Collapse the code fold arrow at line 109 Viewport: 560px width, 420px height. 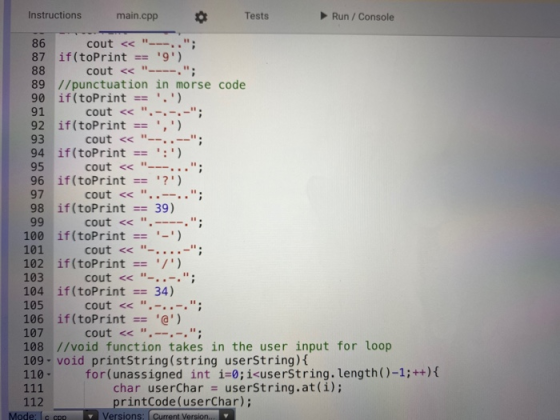49,361
